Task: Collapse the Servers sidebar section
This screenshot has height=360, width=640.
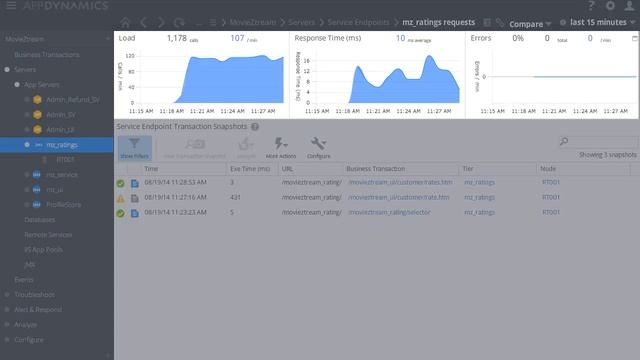Action: (7, 70)
